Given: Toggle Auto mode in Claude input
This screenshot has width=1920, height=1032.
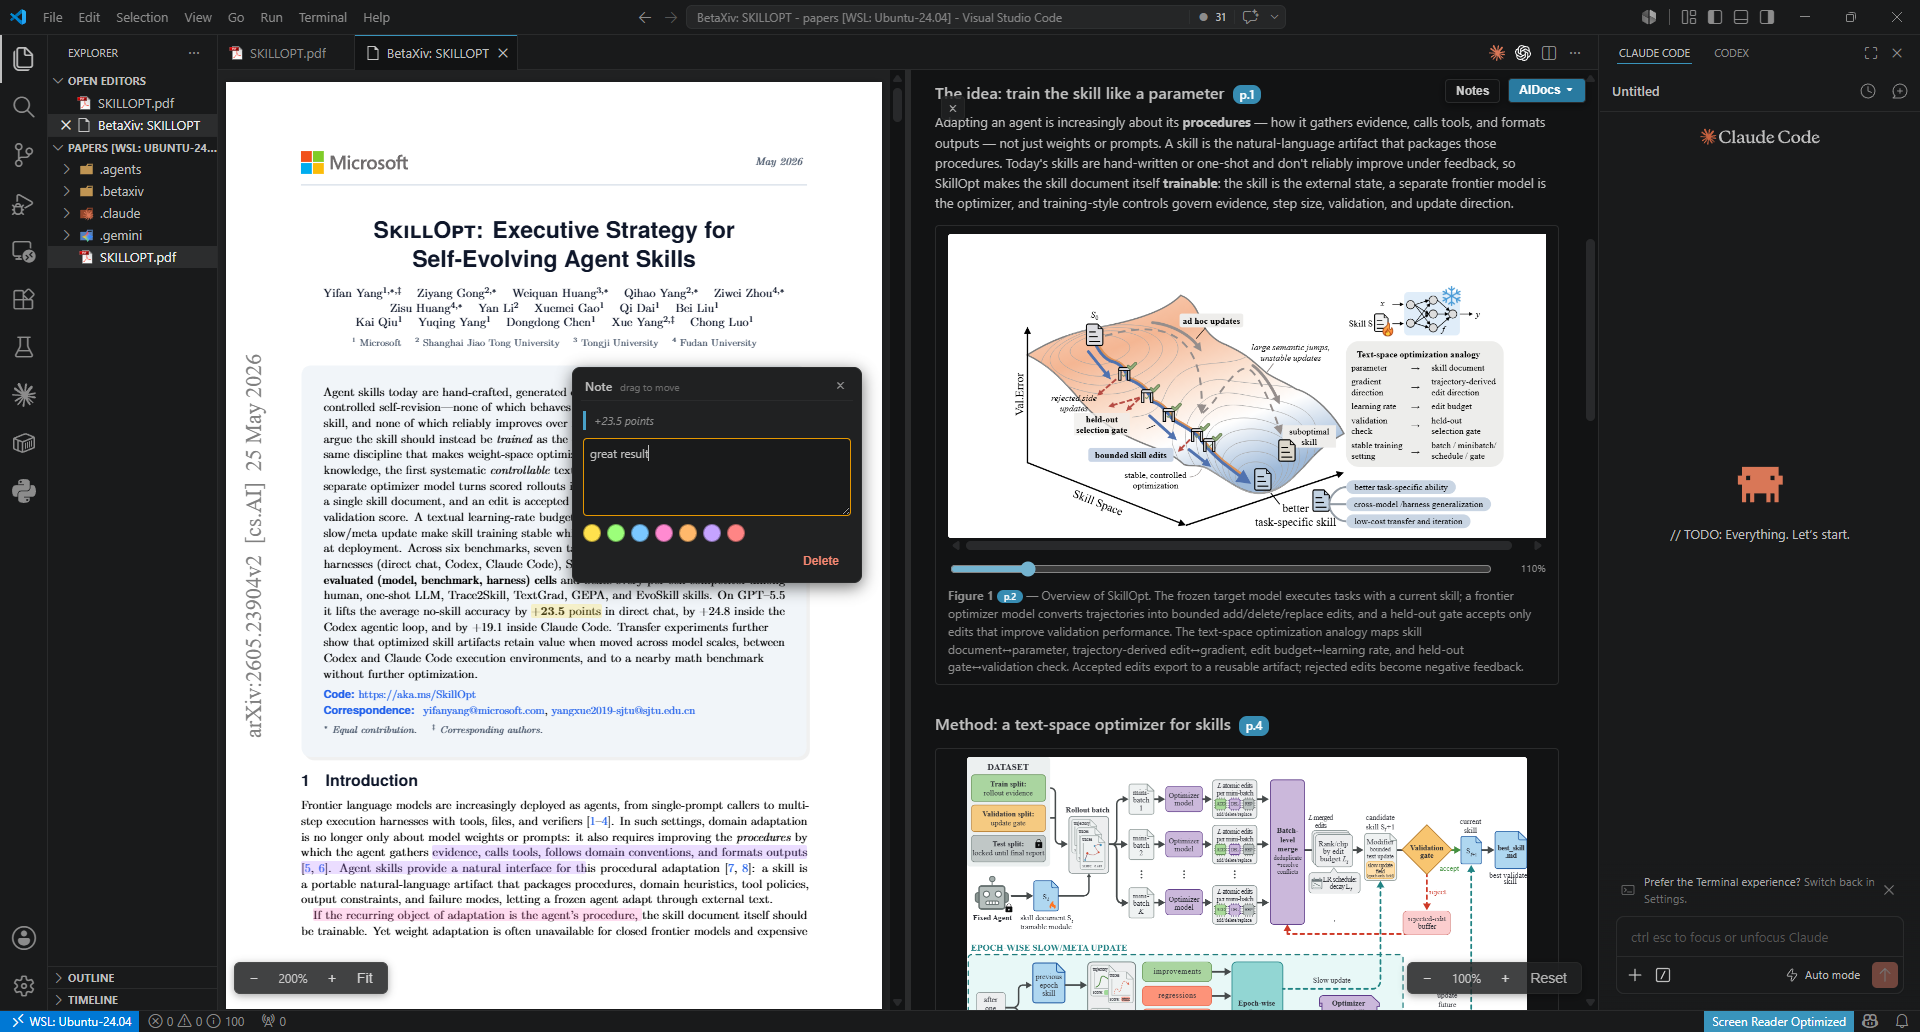Looking at the screenshot, I should click(x=1823, y=975).
